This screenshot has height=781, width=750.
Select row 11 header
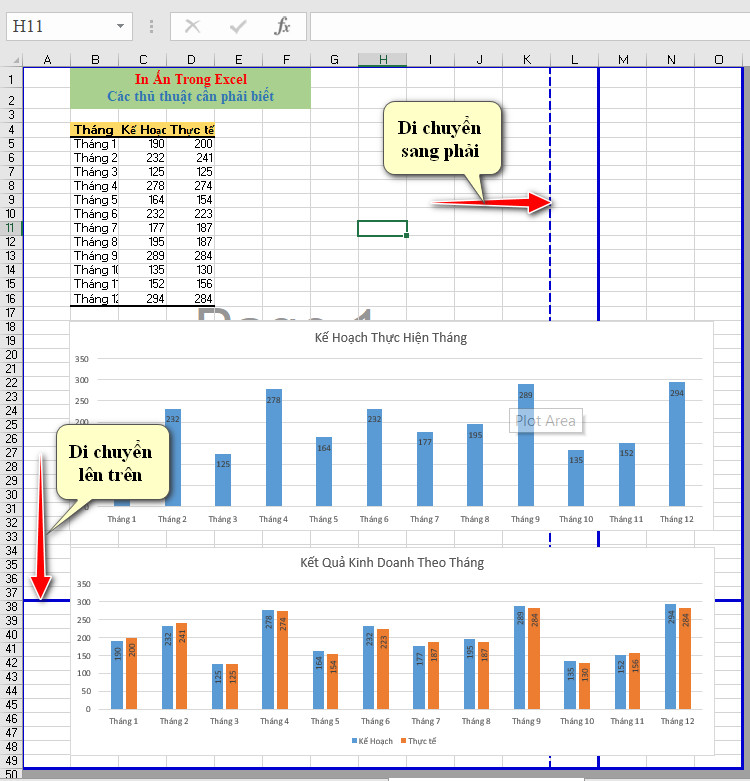tap(10, 228)
